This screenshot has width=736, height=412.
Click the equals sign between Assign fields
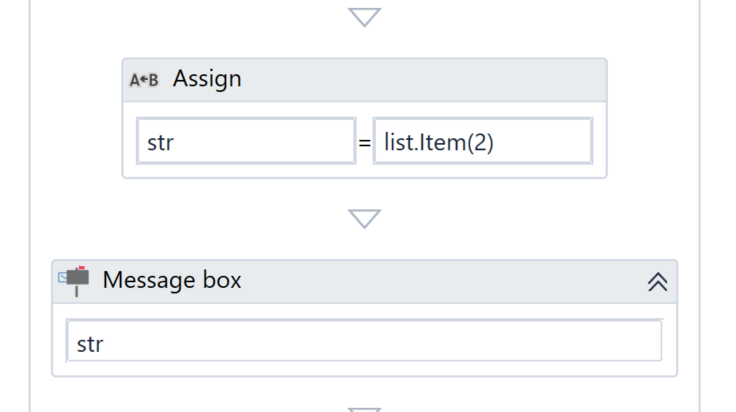pyautogui.click(x=364, y=142)
